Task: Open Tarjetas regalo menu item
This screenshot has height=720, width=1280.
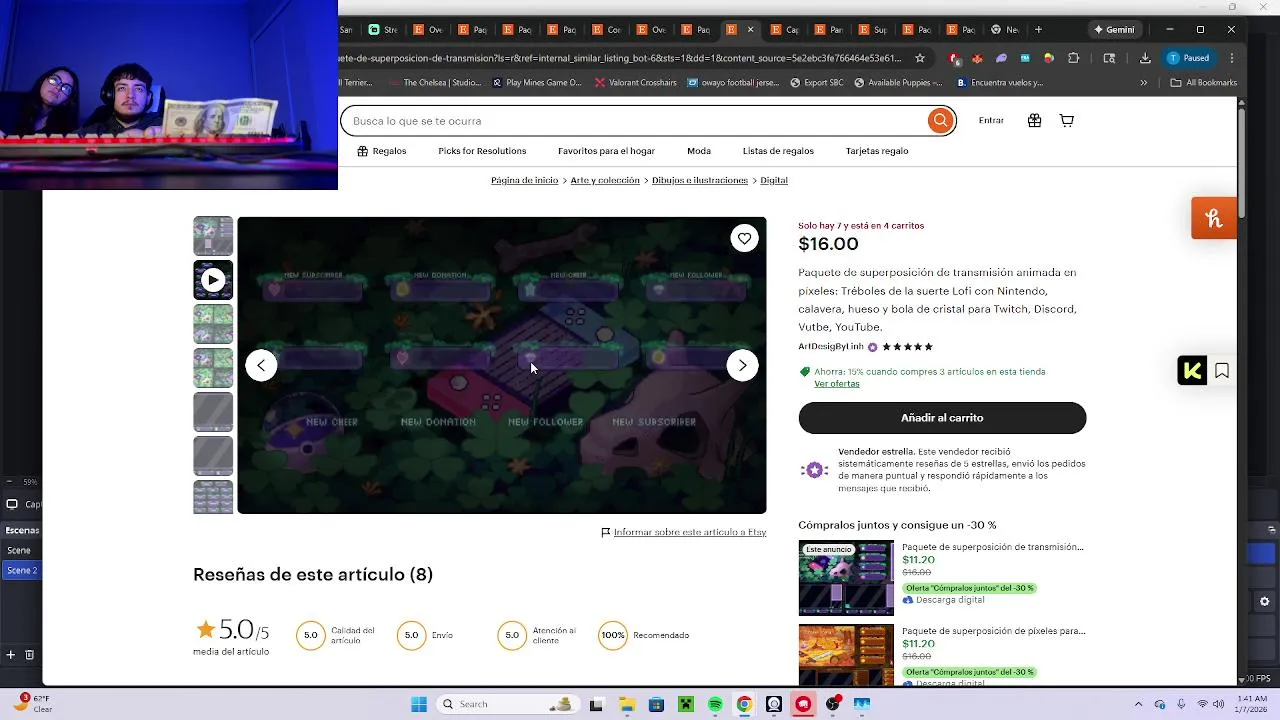Action: pos(877,151)
